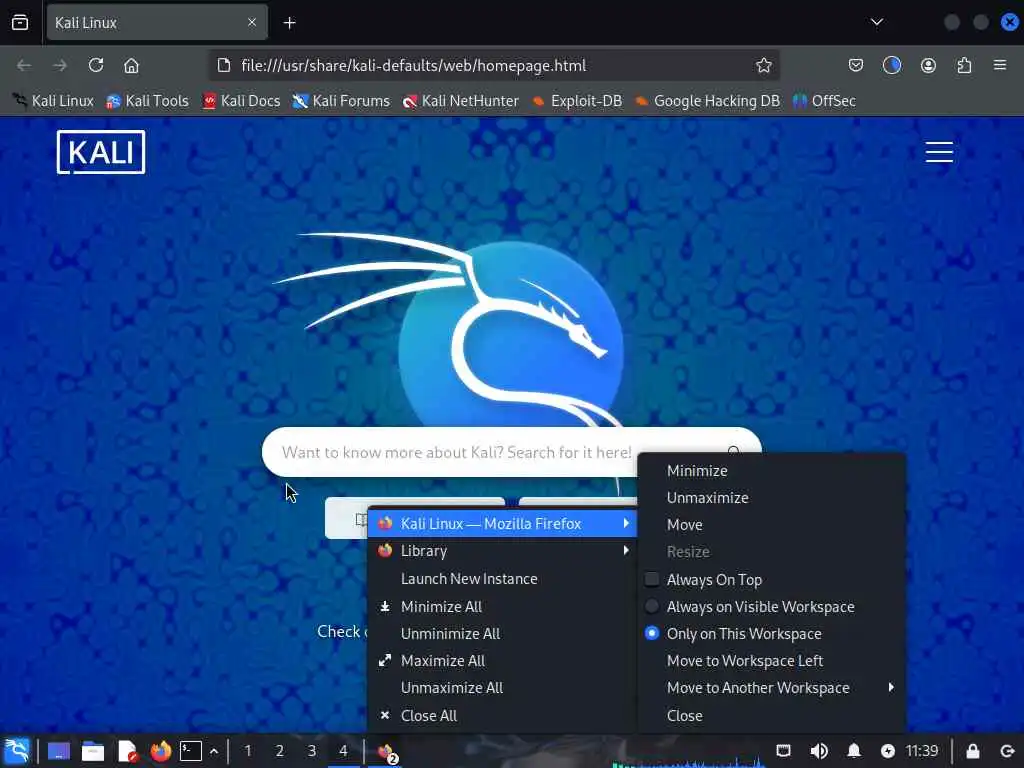Click the Firefox taskbar window group button

point(387,752)
